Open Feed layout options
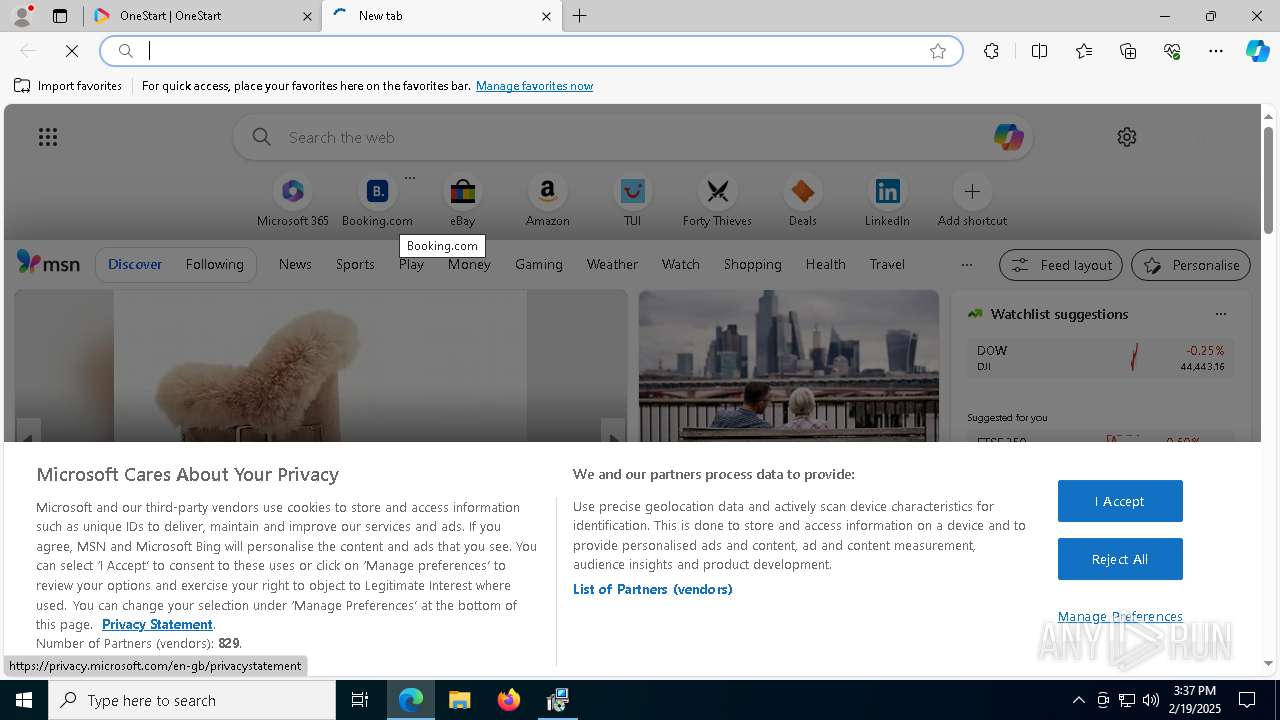The width and height of the screenshot is (1280, 720). [1061, 265]
